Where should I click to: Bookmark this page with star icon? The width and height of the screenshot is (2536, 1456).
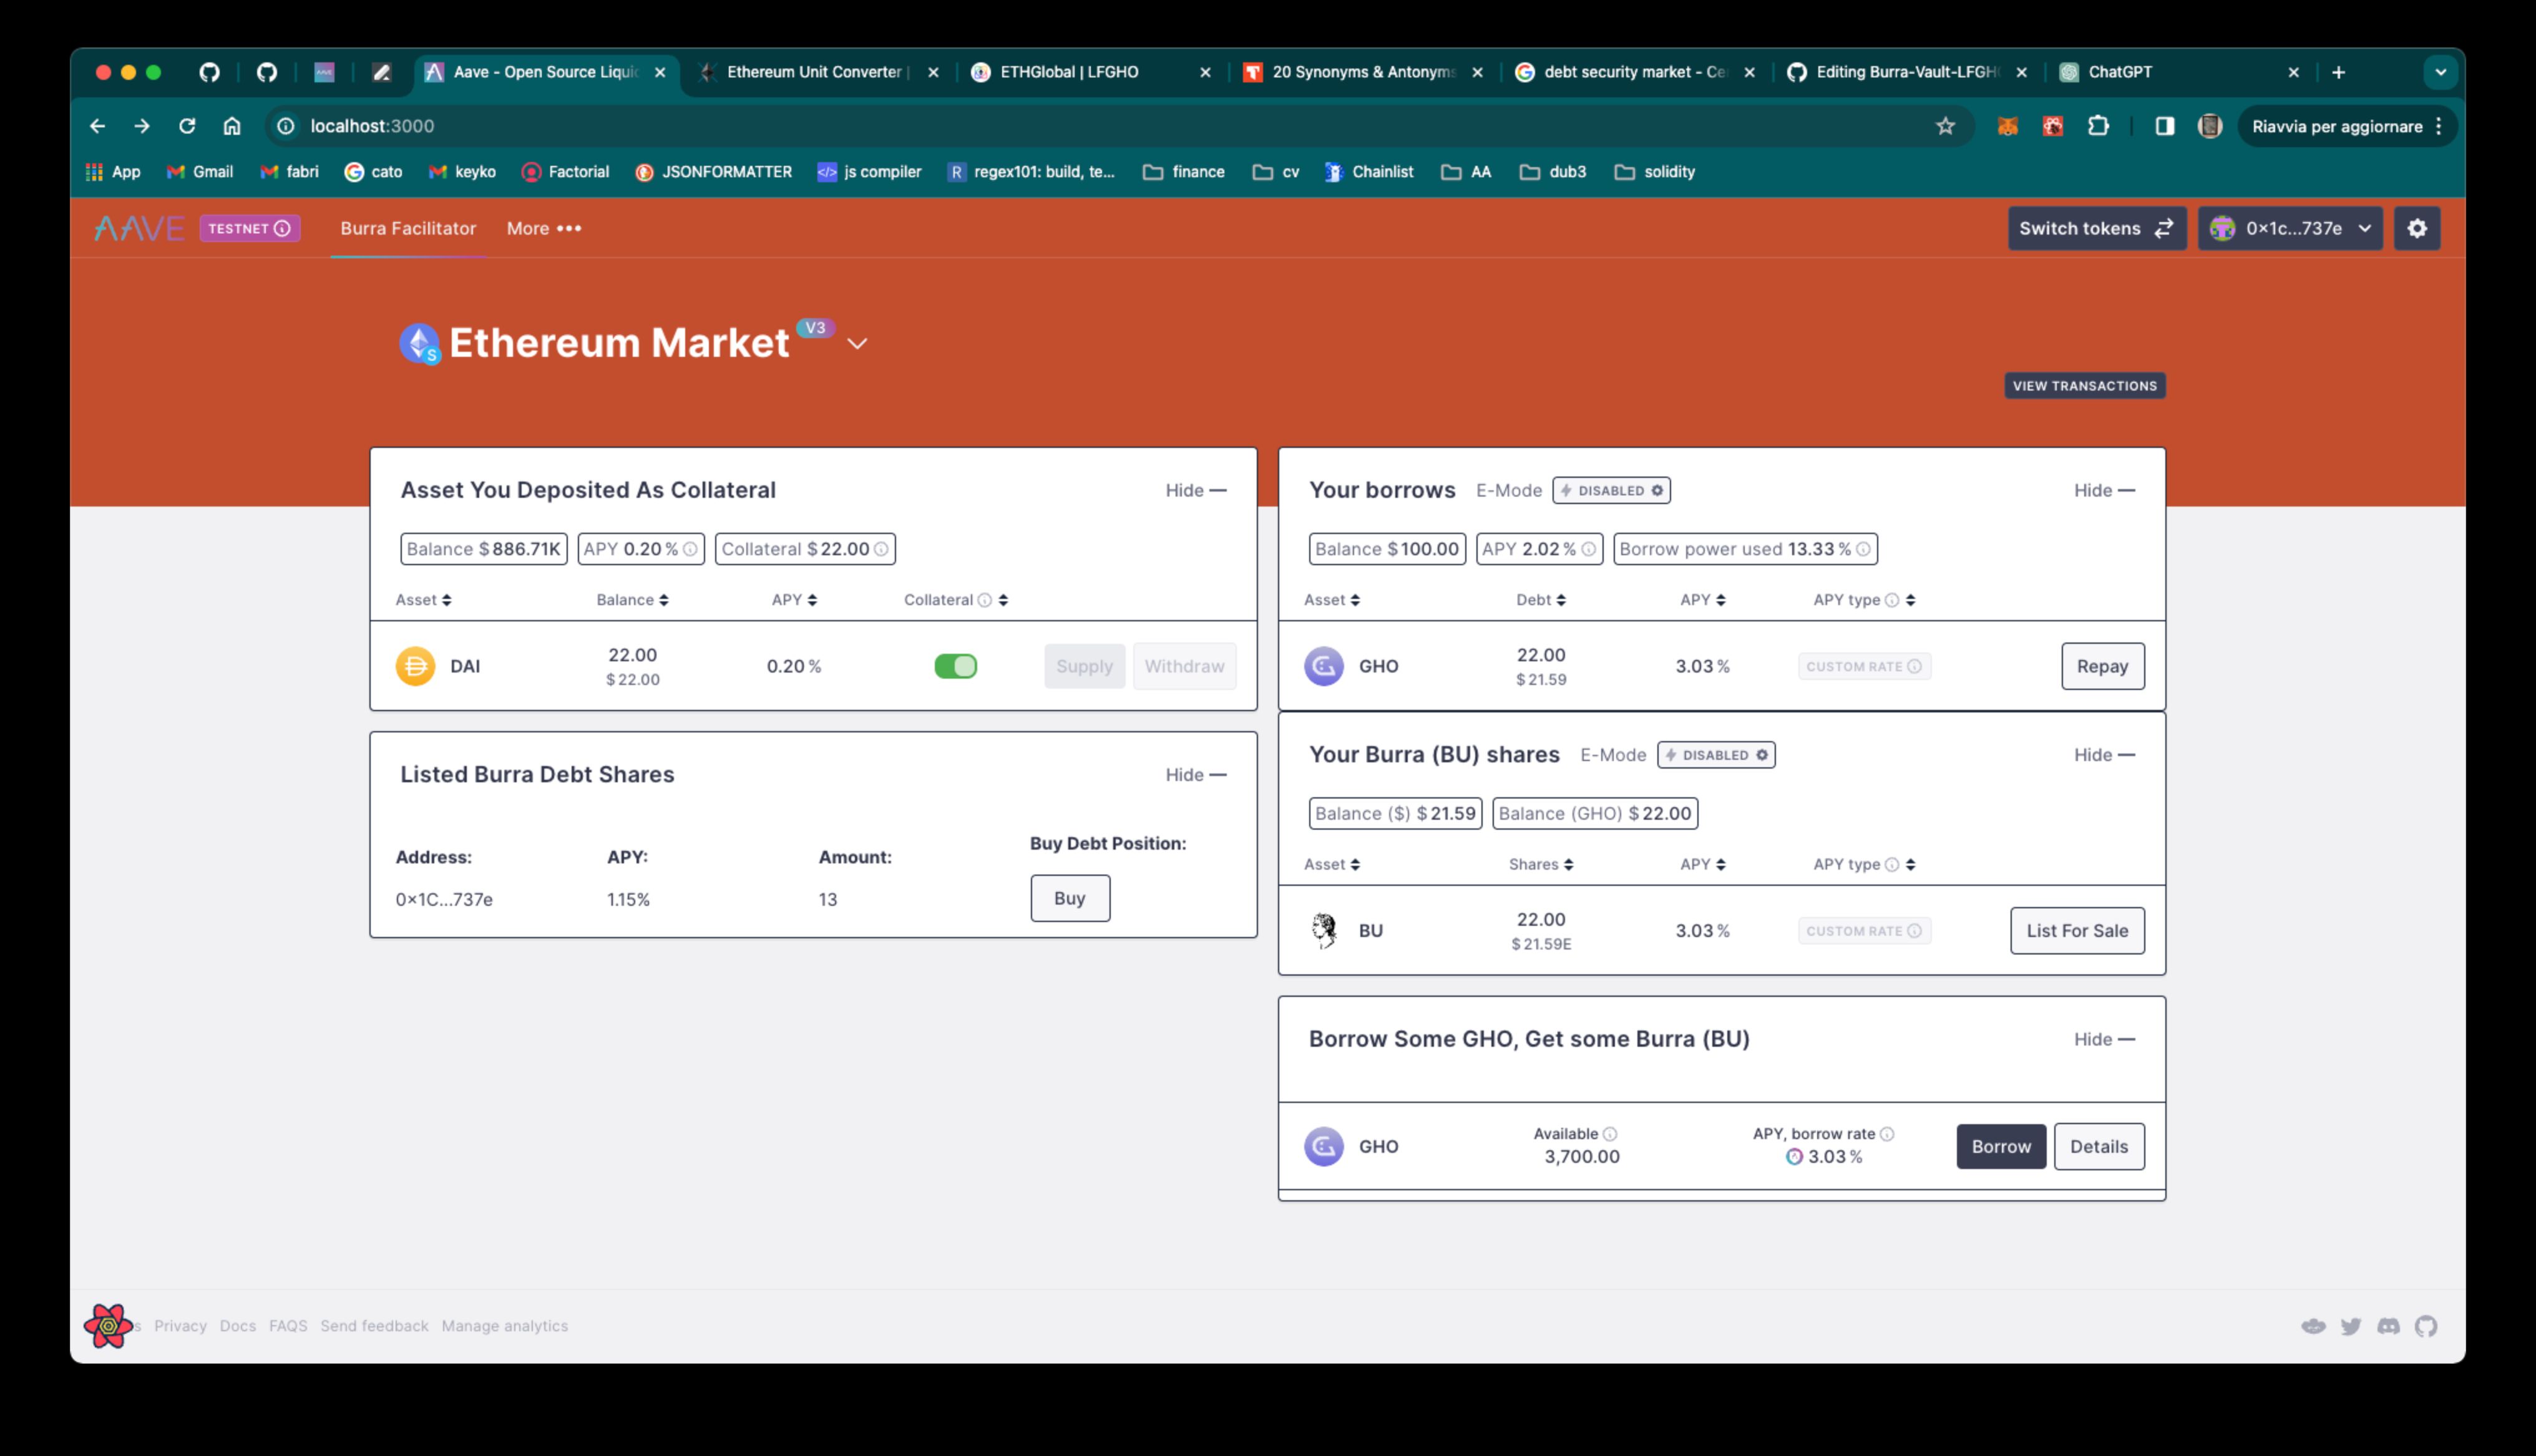coord(1945,126)
